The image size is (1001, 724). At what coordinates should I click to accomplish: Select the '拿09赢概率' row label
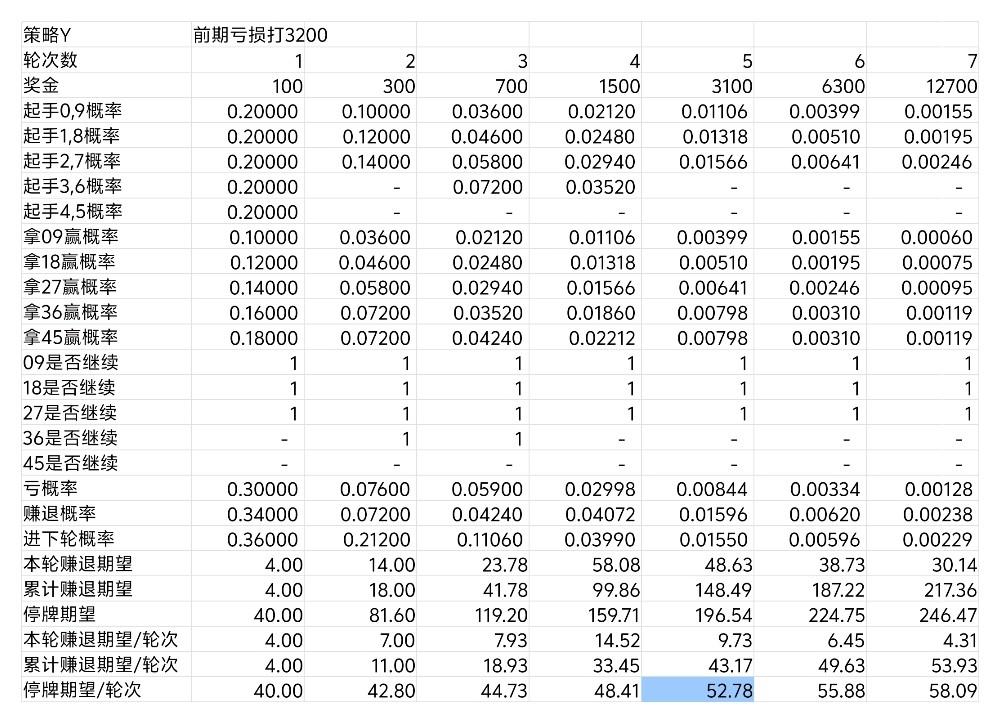(x=71, y=237)
